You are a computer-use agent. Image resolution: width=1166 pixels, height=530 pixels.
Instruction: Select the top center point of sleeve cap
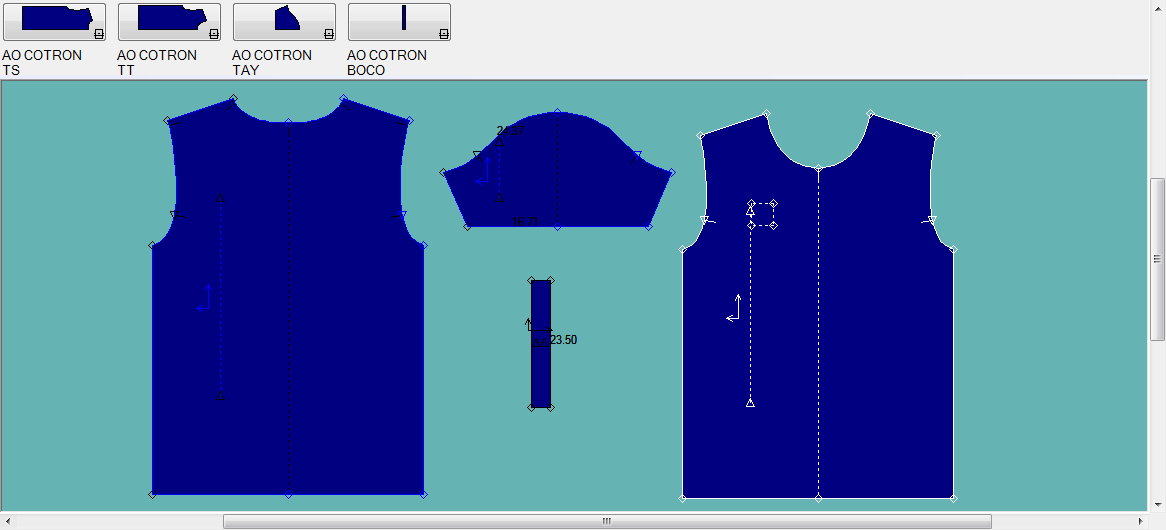[x=557, y=112]
